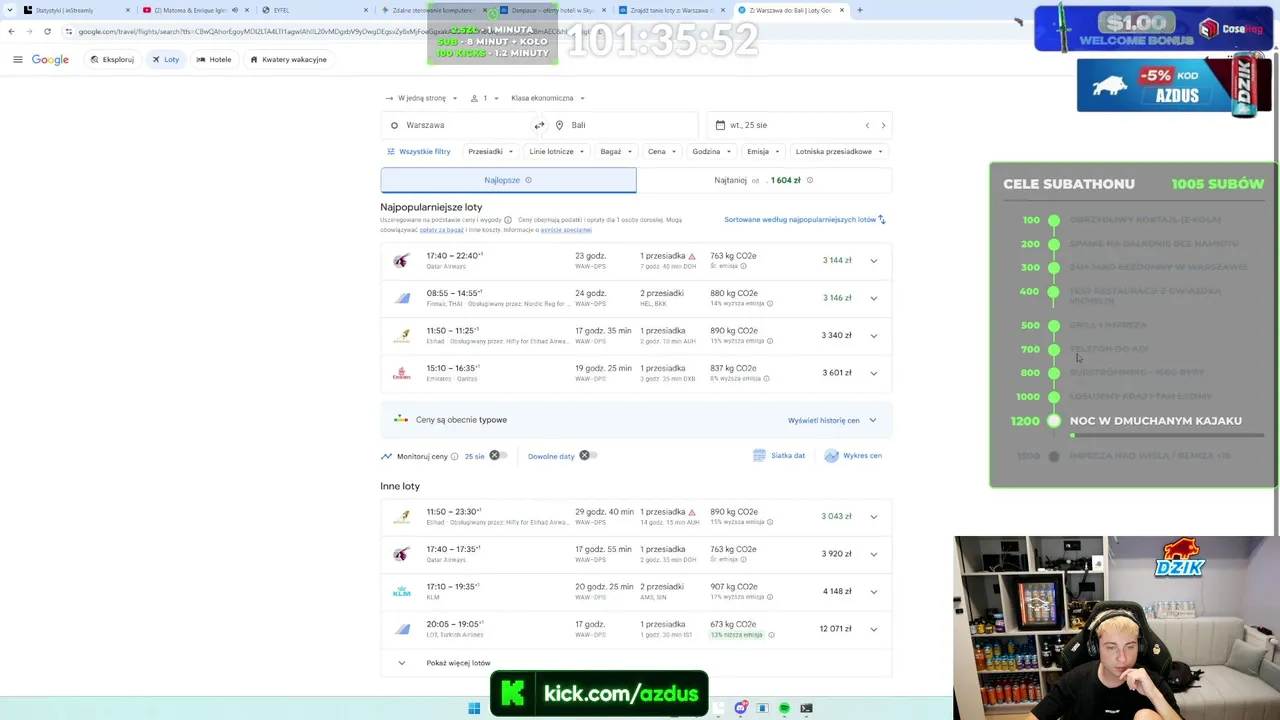Expand the 12 071 zł LOT flight details
Viewport: 1280px width, 720px height.
coord(873,629)
